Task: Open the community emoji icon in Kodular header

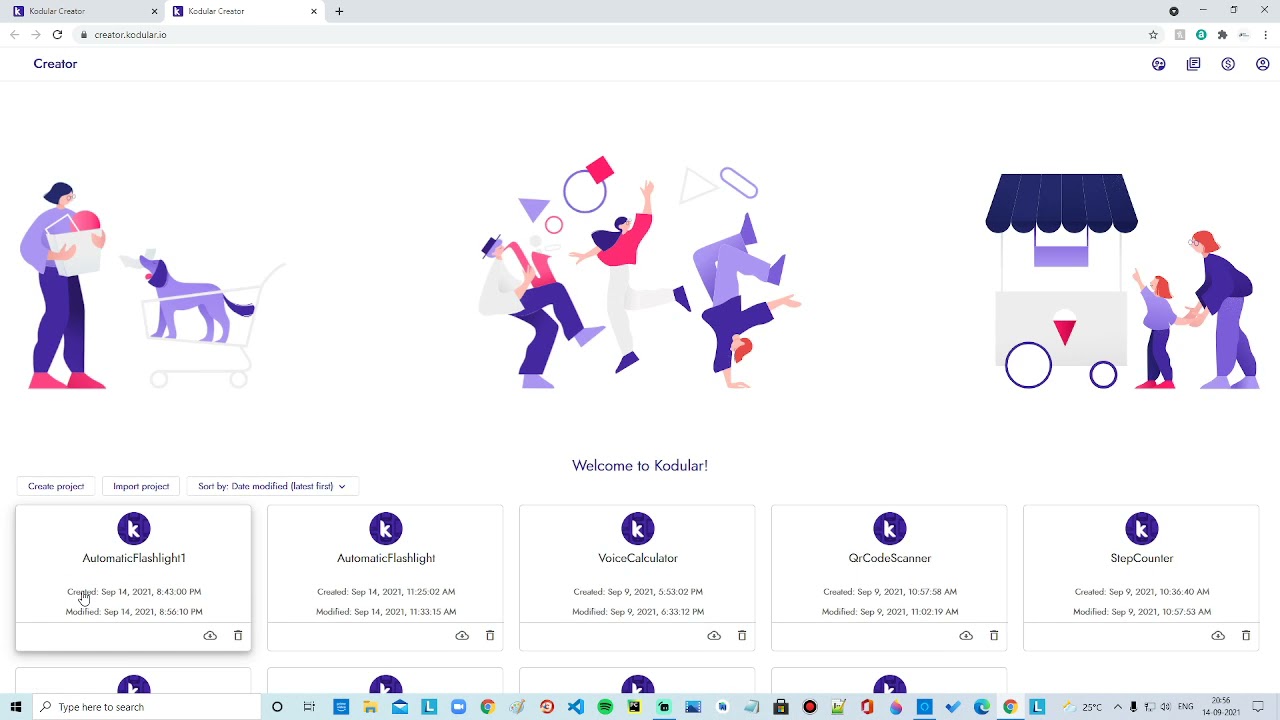Action: point(1159,64)
